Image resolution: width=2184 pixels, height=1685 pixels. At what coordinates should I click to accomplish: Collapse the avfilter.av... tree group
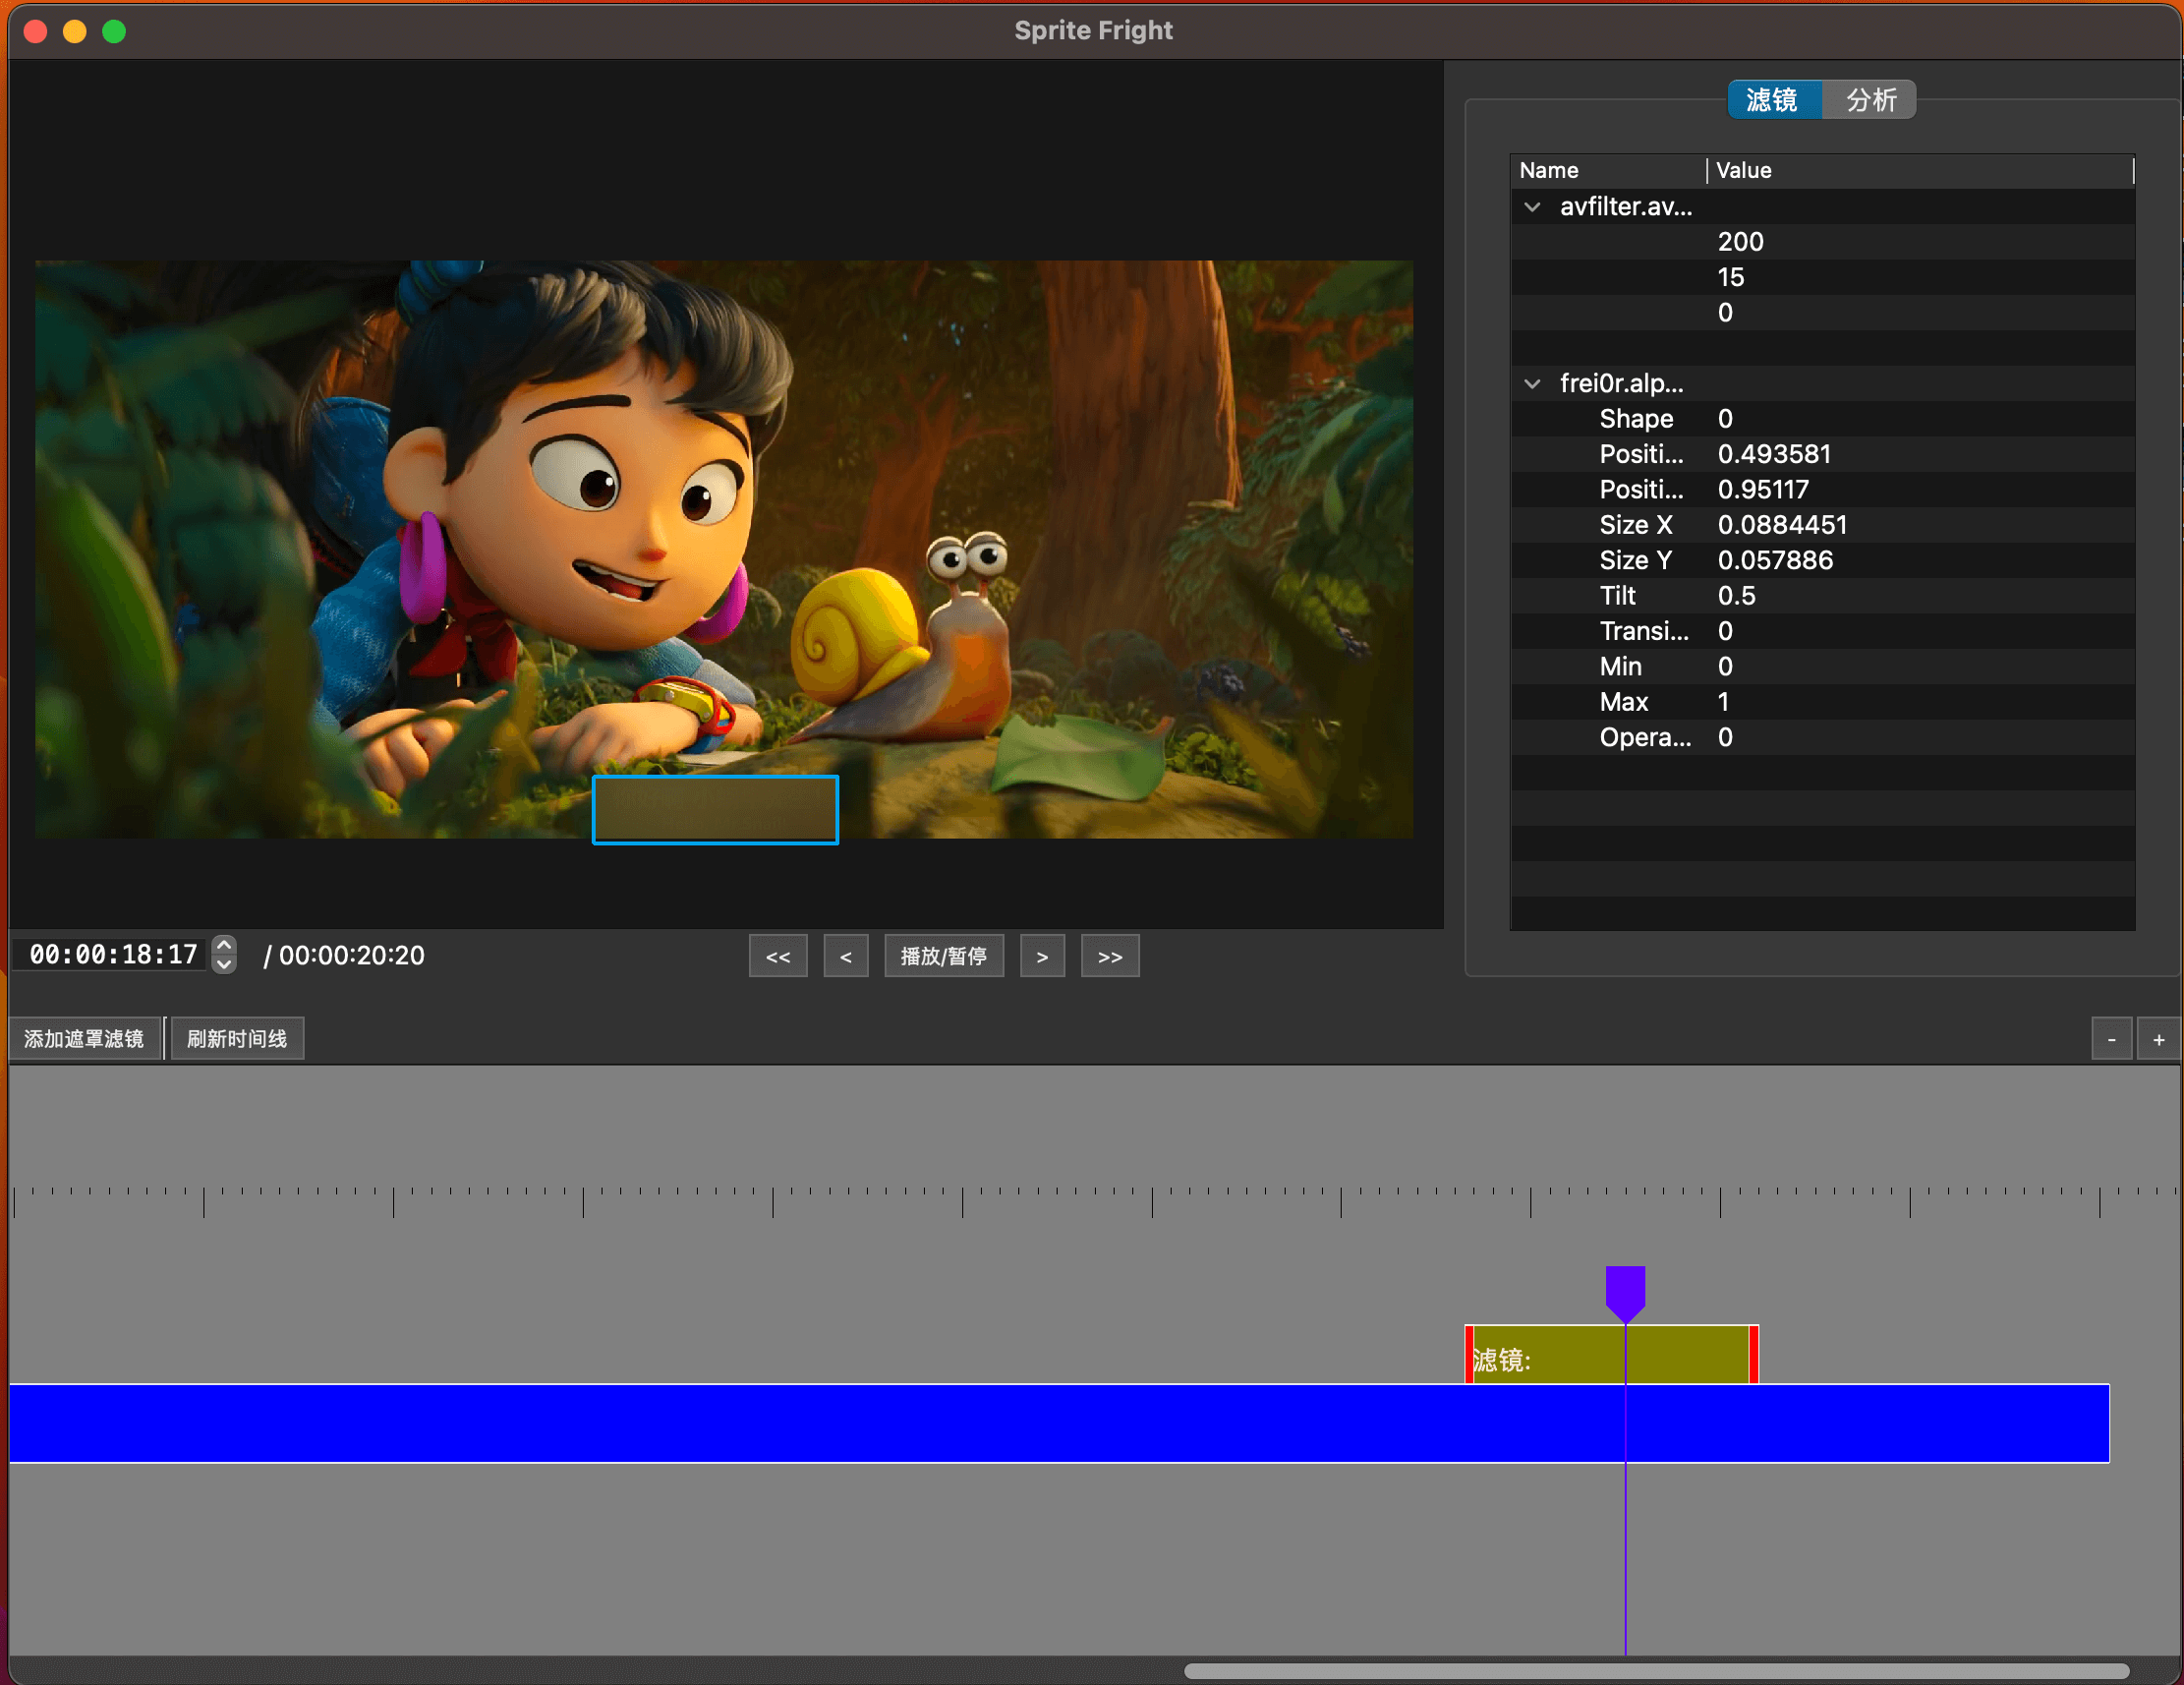coord(1532,207)
